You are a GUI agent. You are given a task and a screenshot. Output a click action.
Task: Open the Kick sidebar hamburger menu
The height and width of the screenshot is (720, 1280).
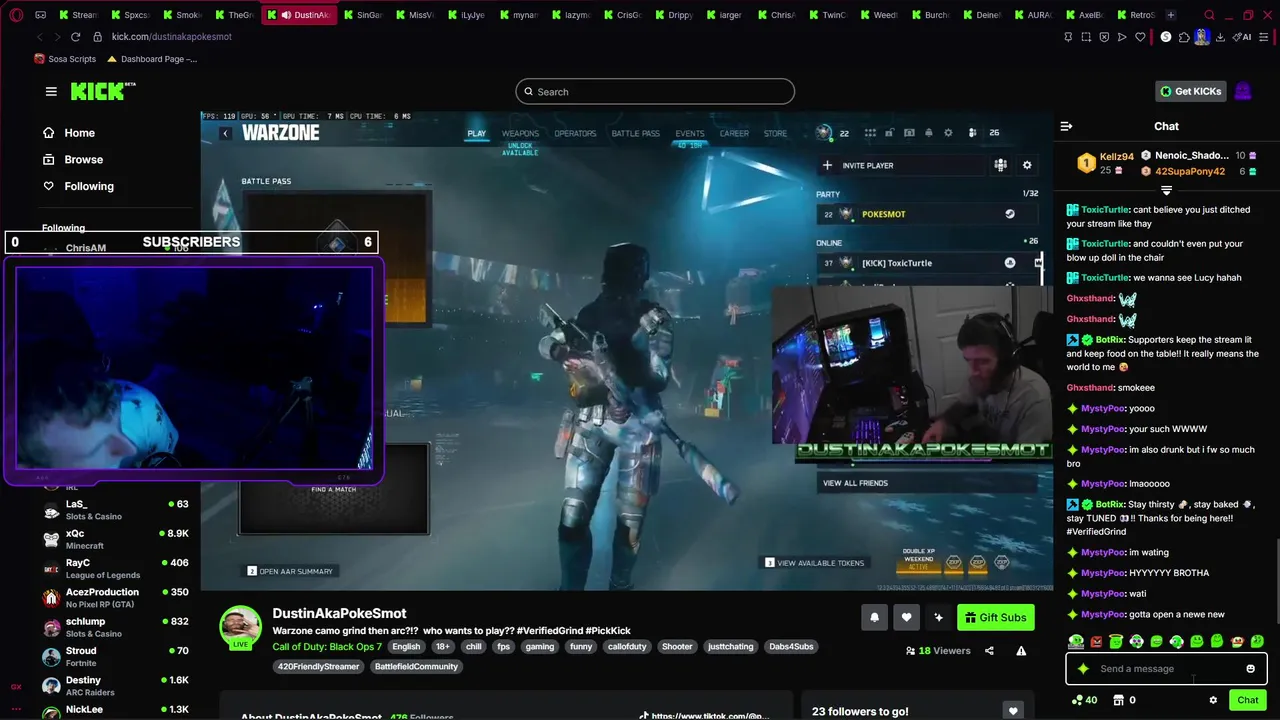point(51,91)
